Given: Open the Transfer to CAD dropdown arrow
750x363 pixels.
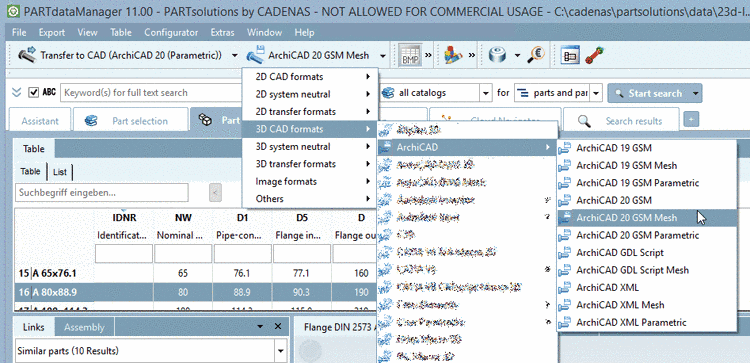Looking at the screenshot, I should coord(234,55).
